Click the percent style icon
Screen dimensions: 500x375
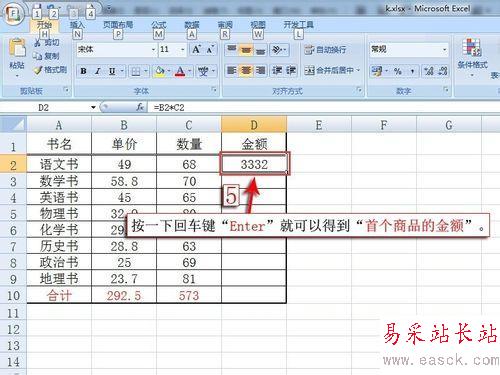pos(397,71)
